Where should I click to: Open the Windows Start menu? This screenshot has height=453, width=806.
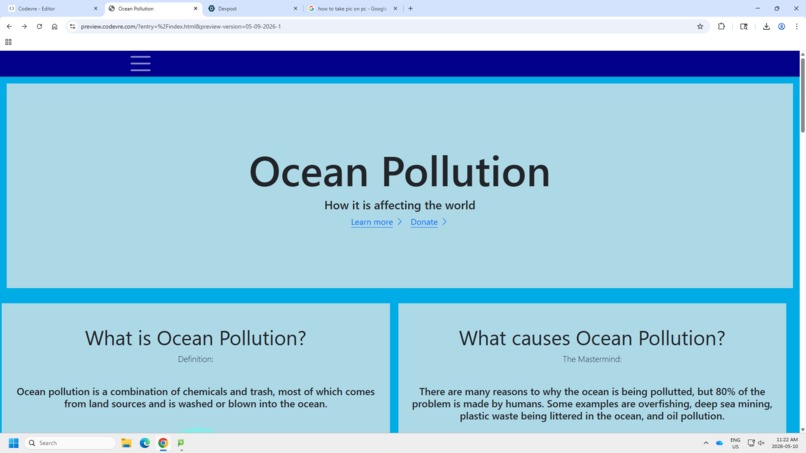point(13,443)
